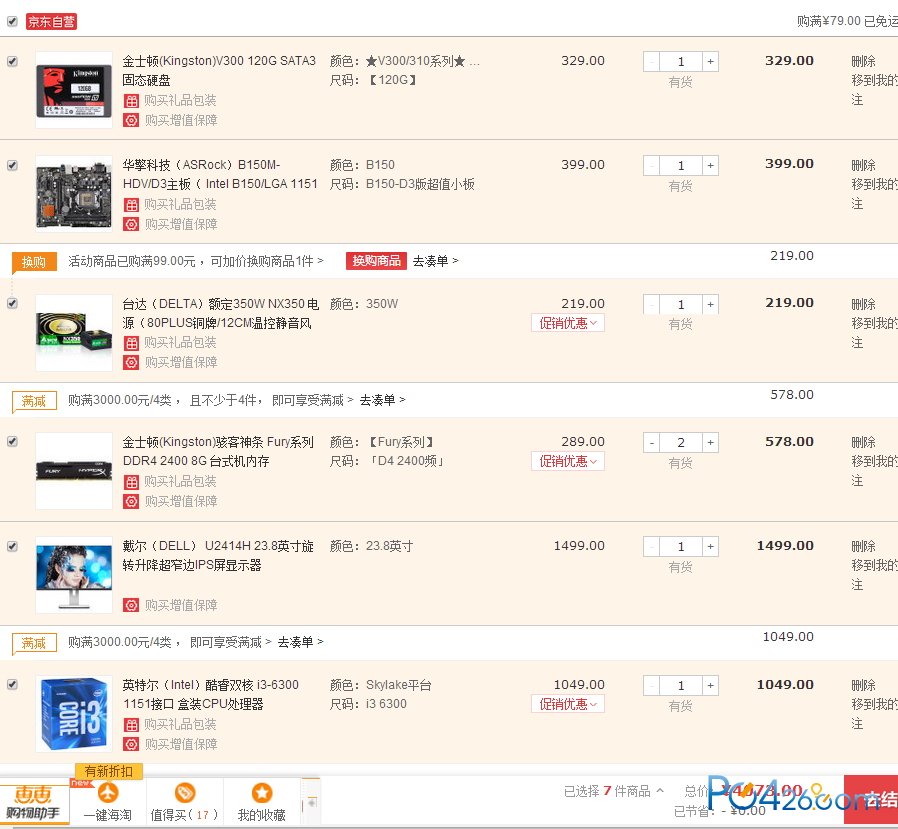Uncheck the Intel i3-6300 CPU item
This screenshot has height=829, width=898.
[x=12, y=684]
